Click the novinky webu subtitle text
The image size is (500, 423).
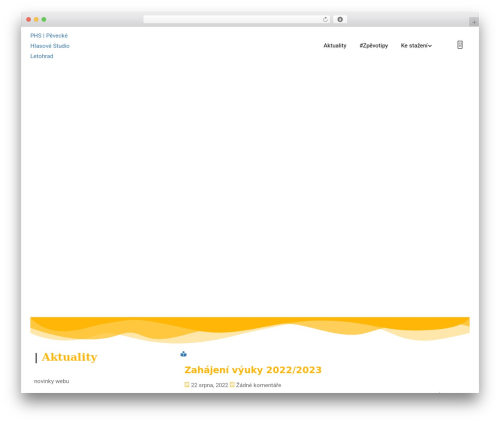pos(51,381)
